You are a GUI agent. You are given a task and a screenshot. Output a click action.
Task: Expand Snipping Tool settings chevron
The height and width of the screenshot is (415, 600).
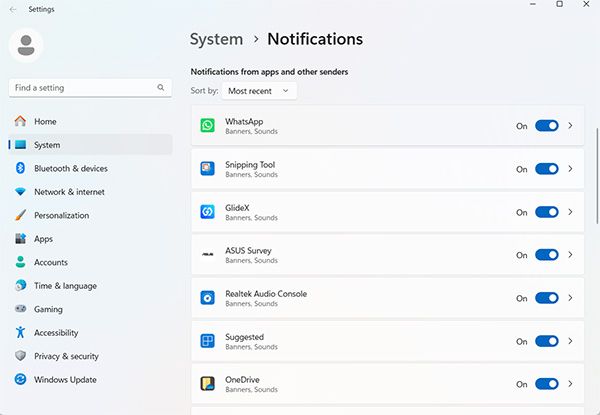pyautogui.click(x=570, y=169)
